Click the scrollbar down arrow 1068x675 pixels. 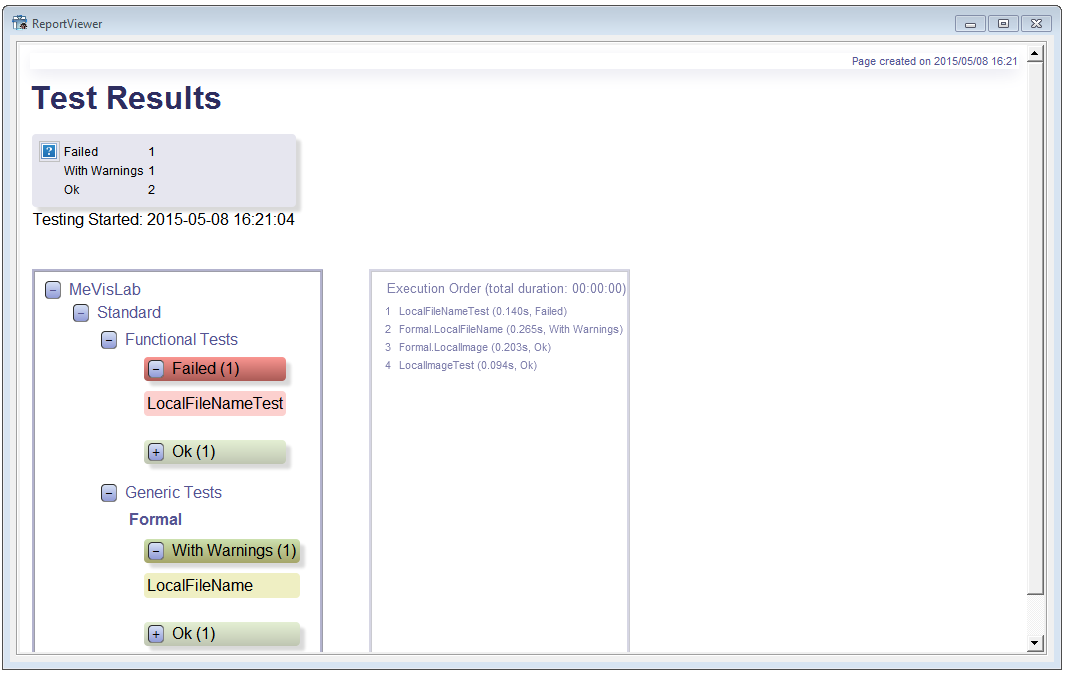point(1035,642)
